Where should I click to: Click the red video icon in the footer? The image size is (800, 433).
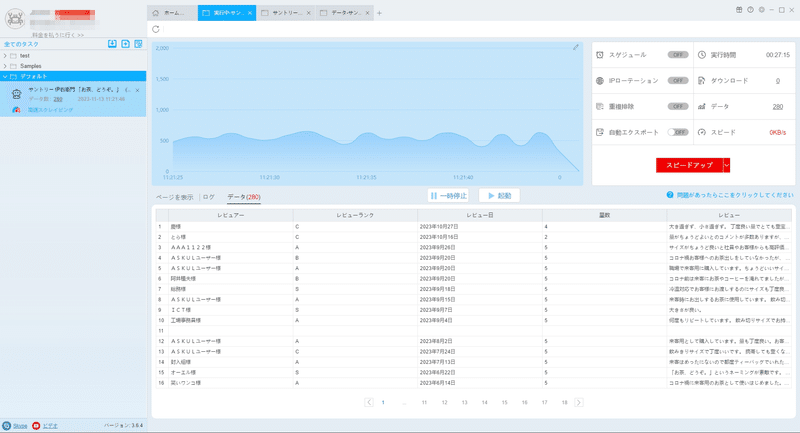(36, 425)
